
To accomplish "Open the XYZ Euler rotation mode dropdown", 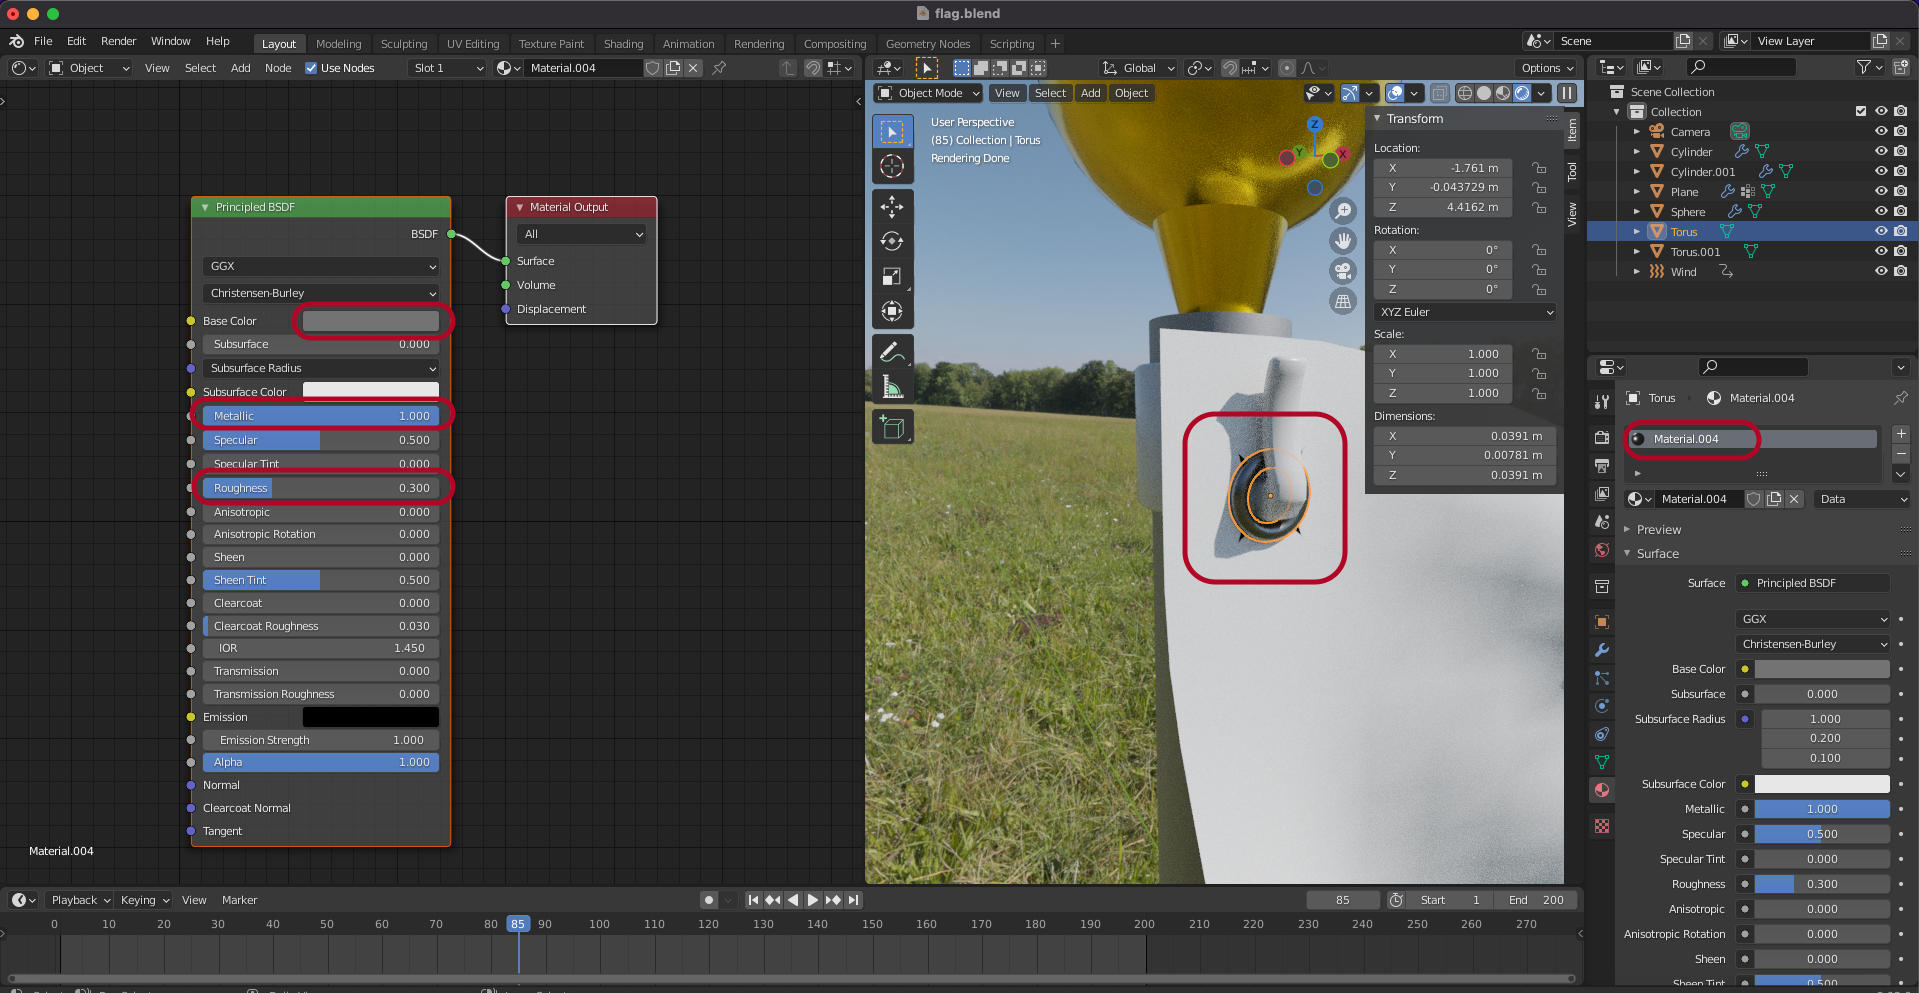I will [x=1465, y=312].
